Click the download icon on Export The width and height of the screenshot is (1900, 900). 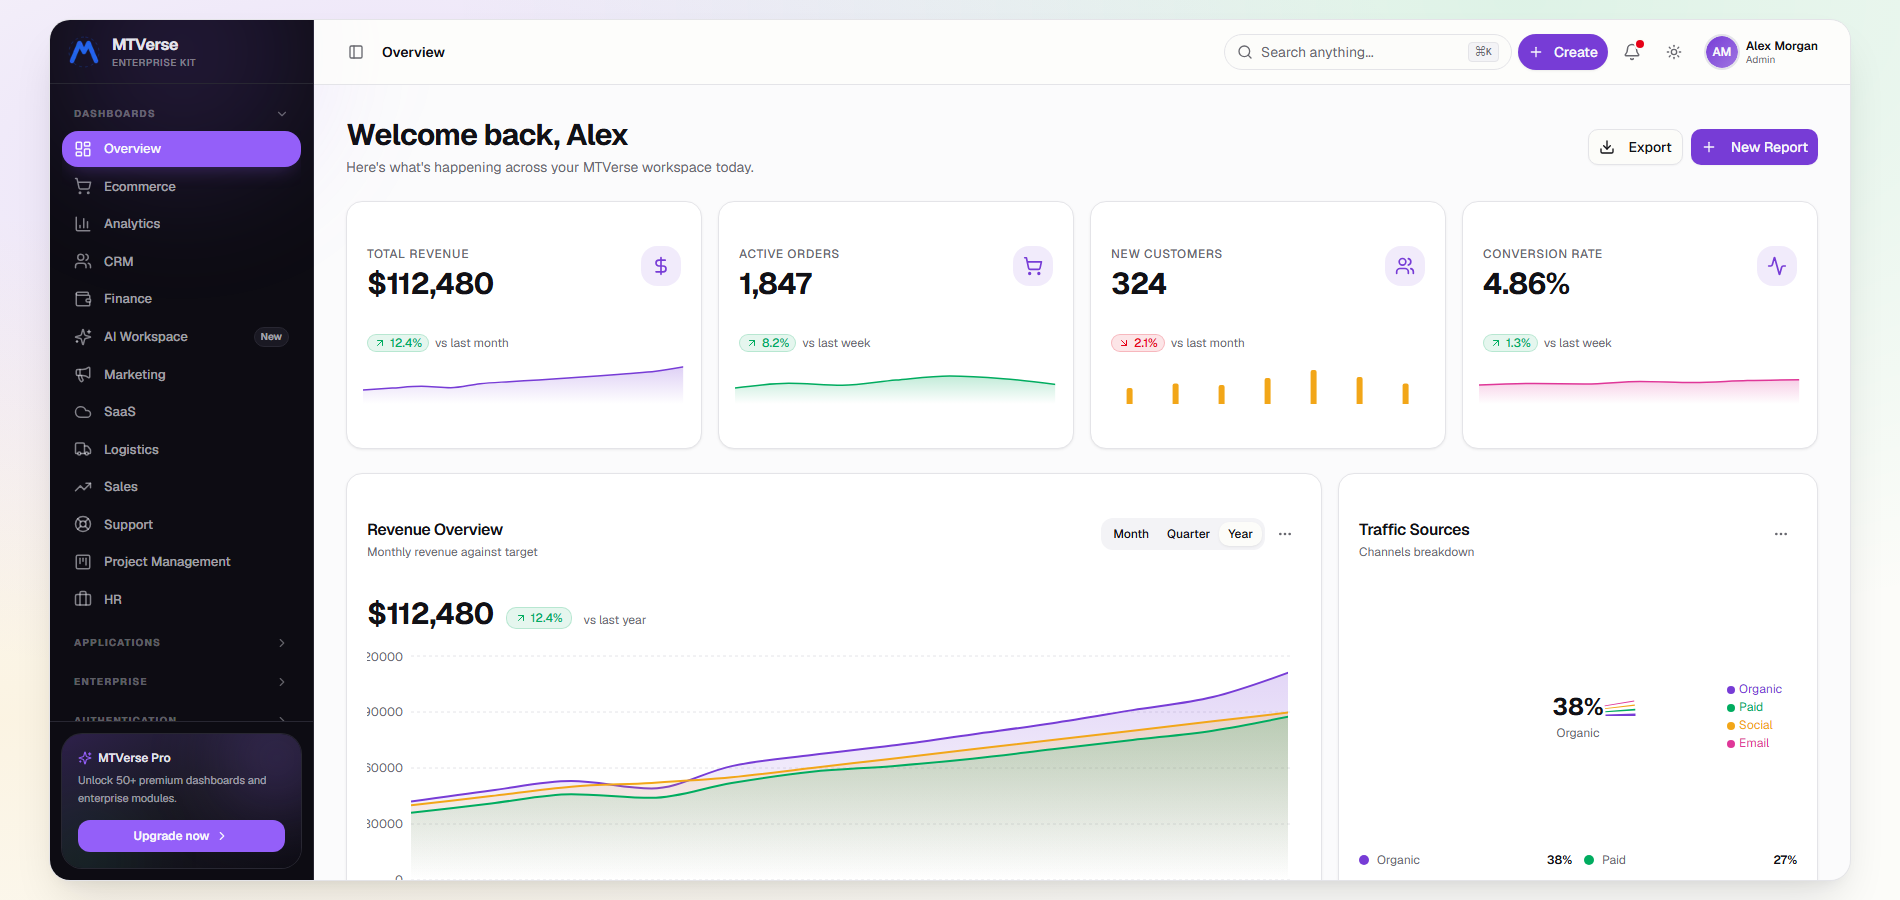(1607, 147)
